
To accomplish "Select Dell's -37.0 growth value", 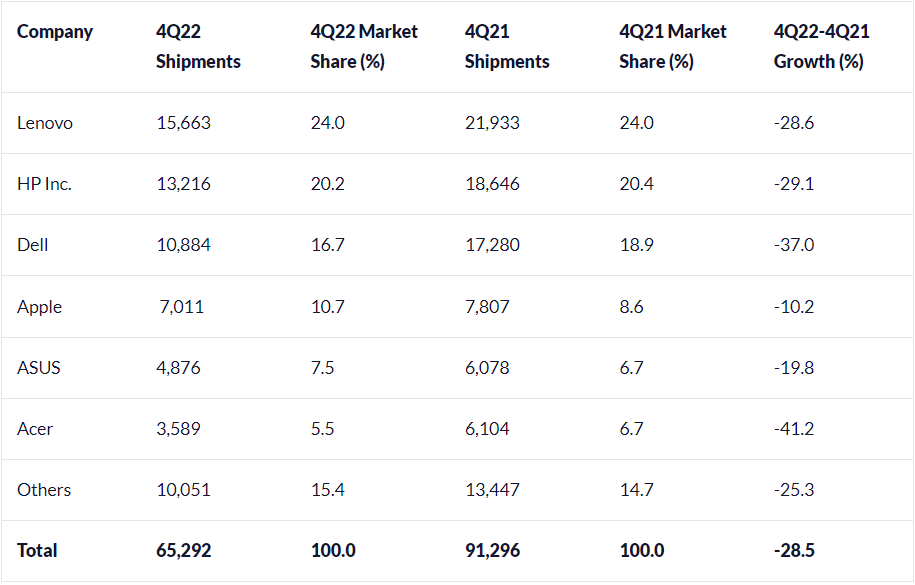I will (x=794, y=245).
